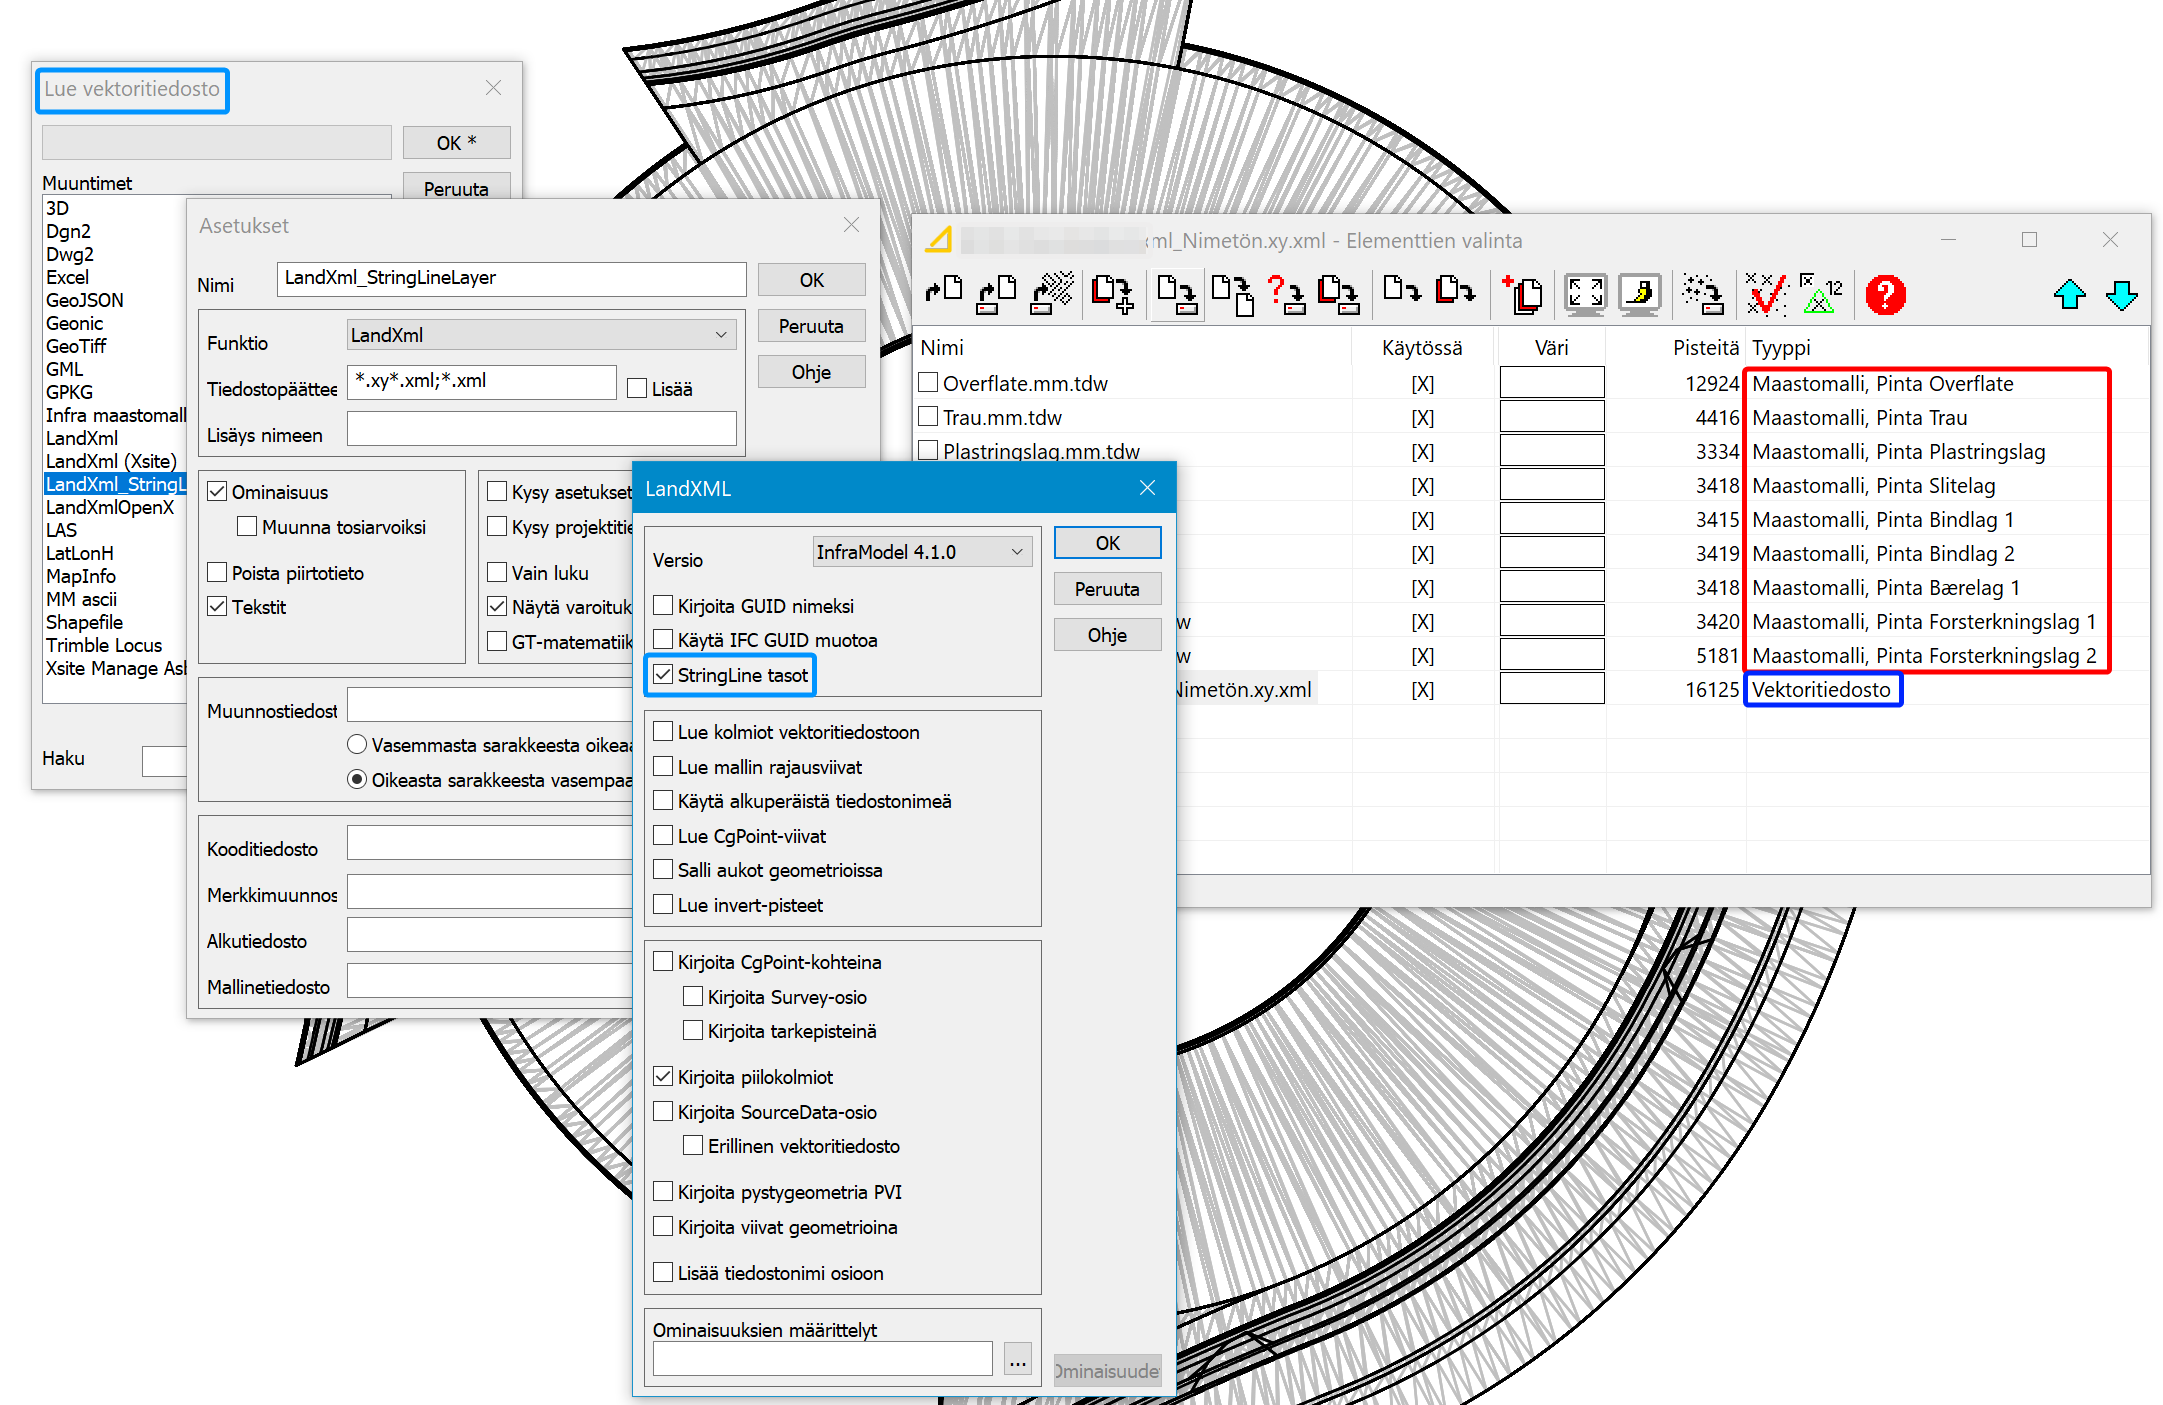
Task: Click the cyan down arrow icon
Action: [2121, 295]
